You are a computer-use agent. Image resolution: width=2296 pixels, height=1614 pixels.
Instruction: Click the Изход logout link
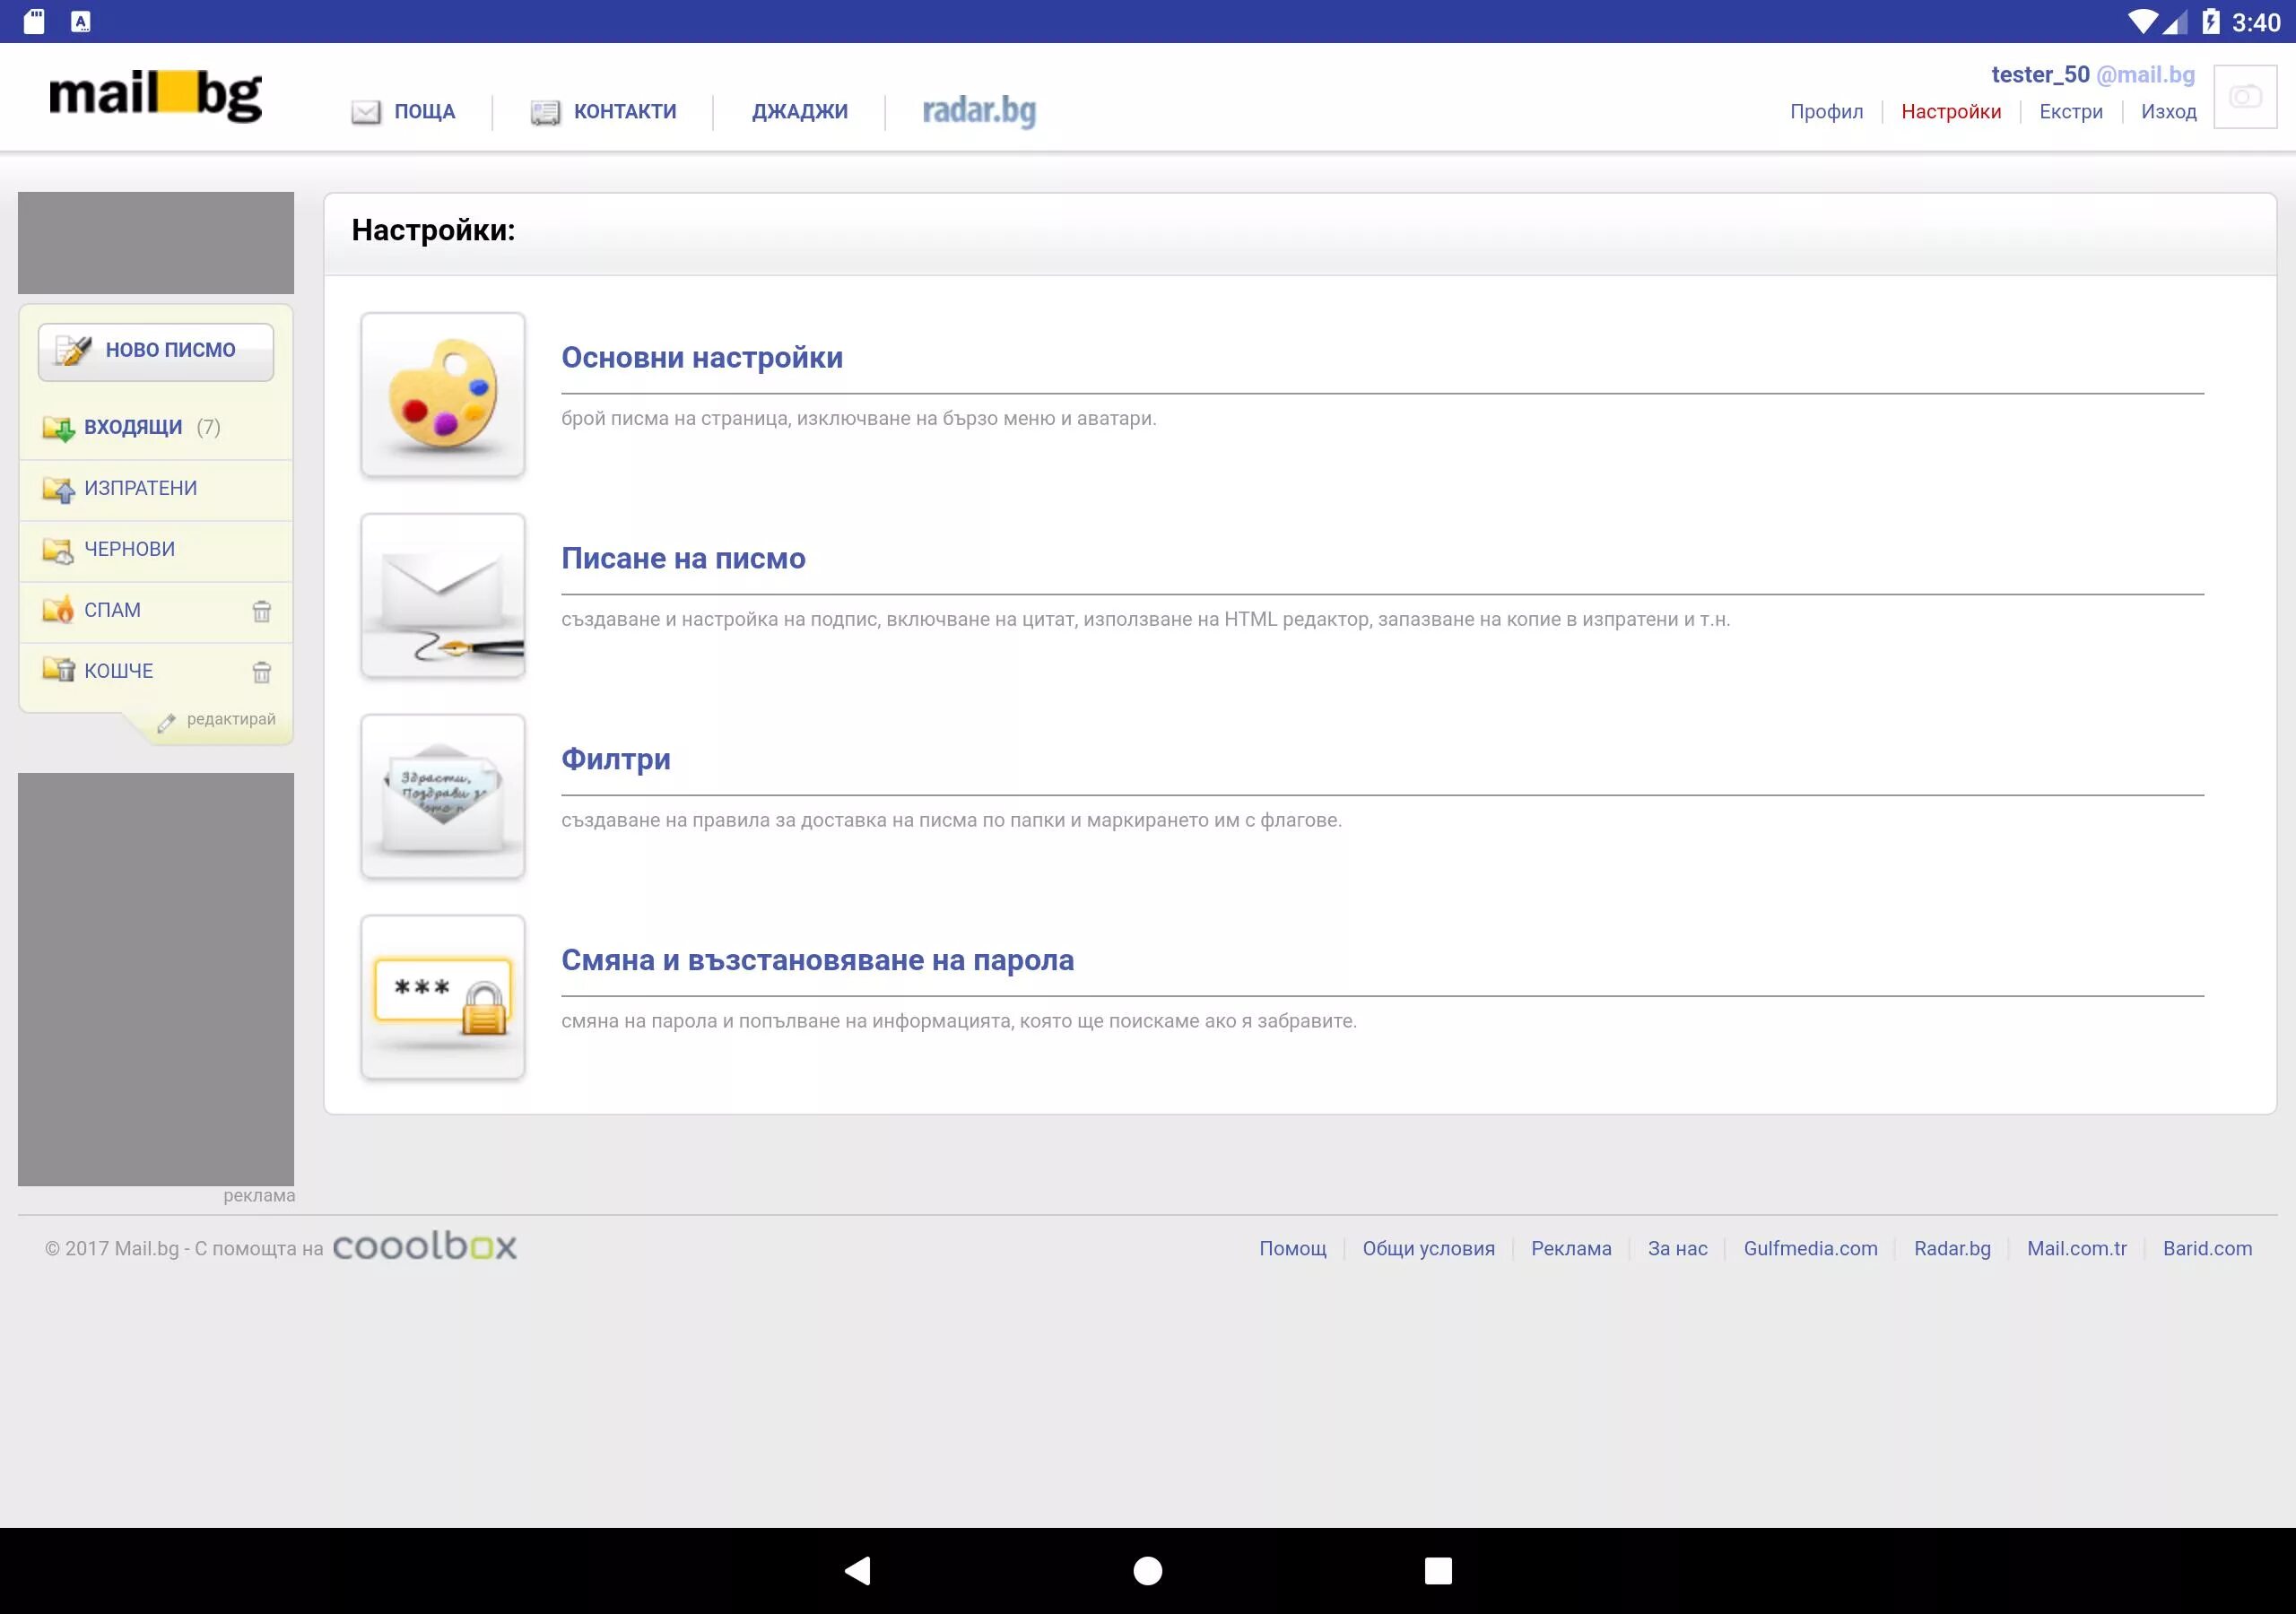point(2168,112)
